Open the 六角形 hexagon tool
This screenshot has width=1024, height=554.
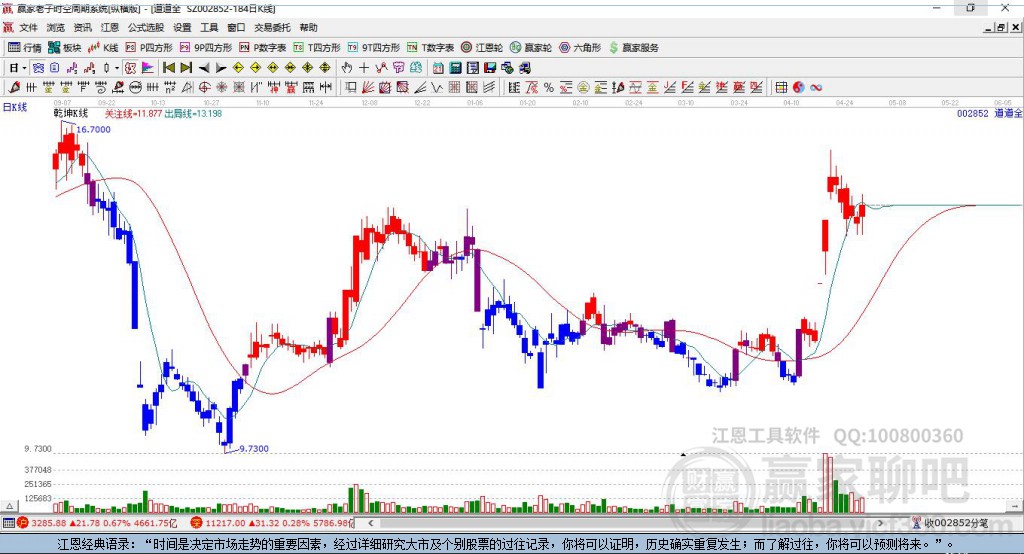tap(580, 48)
